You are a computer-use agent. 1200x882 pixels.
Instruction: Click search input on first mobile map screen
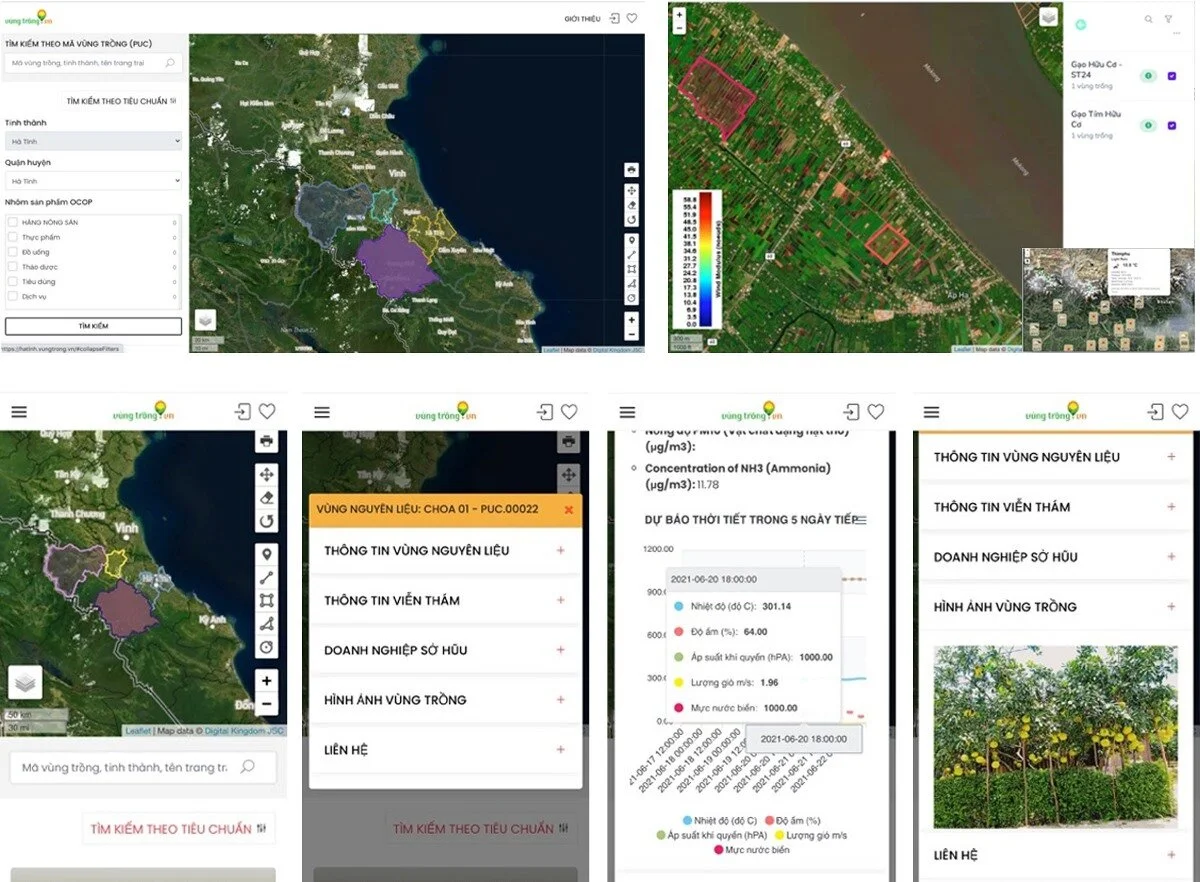coord(143,767)
